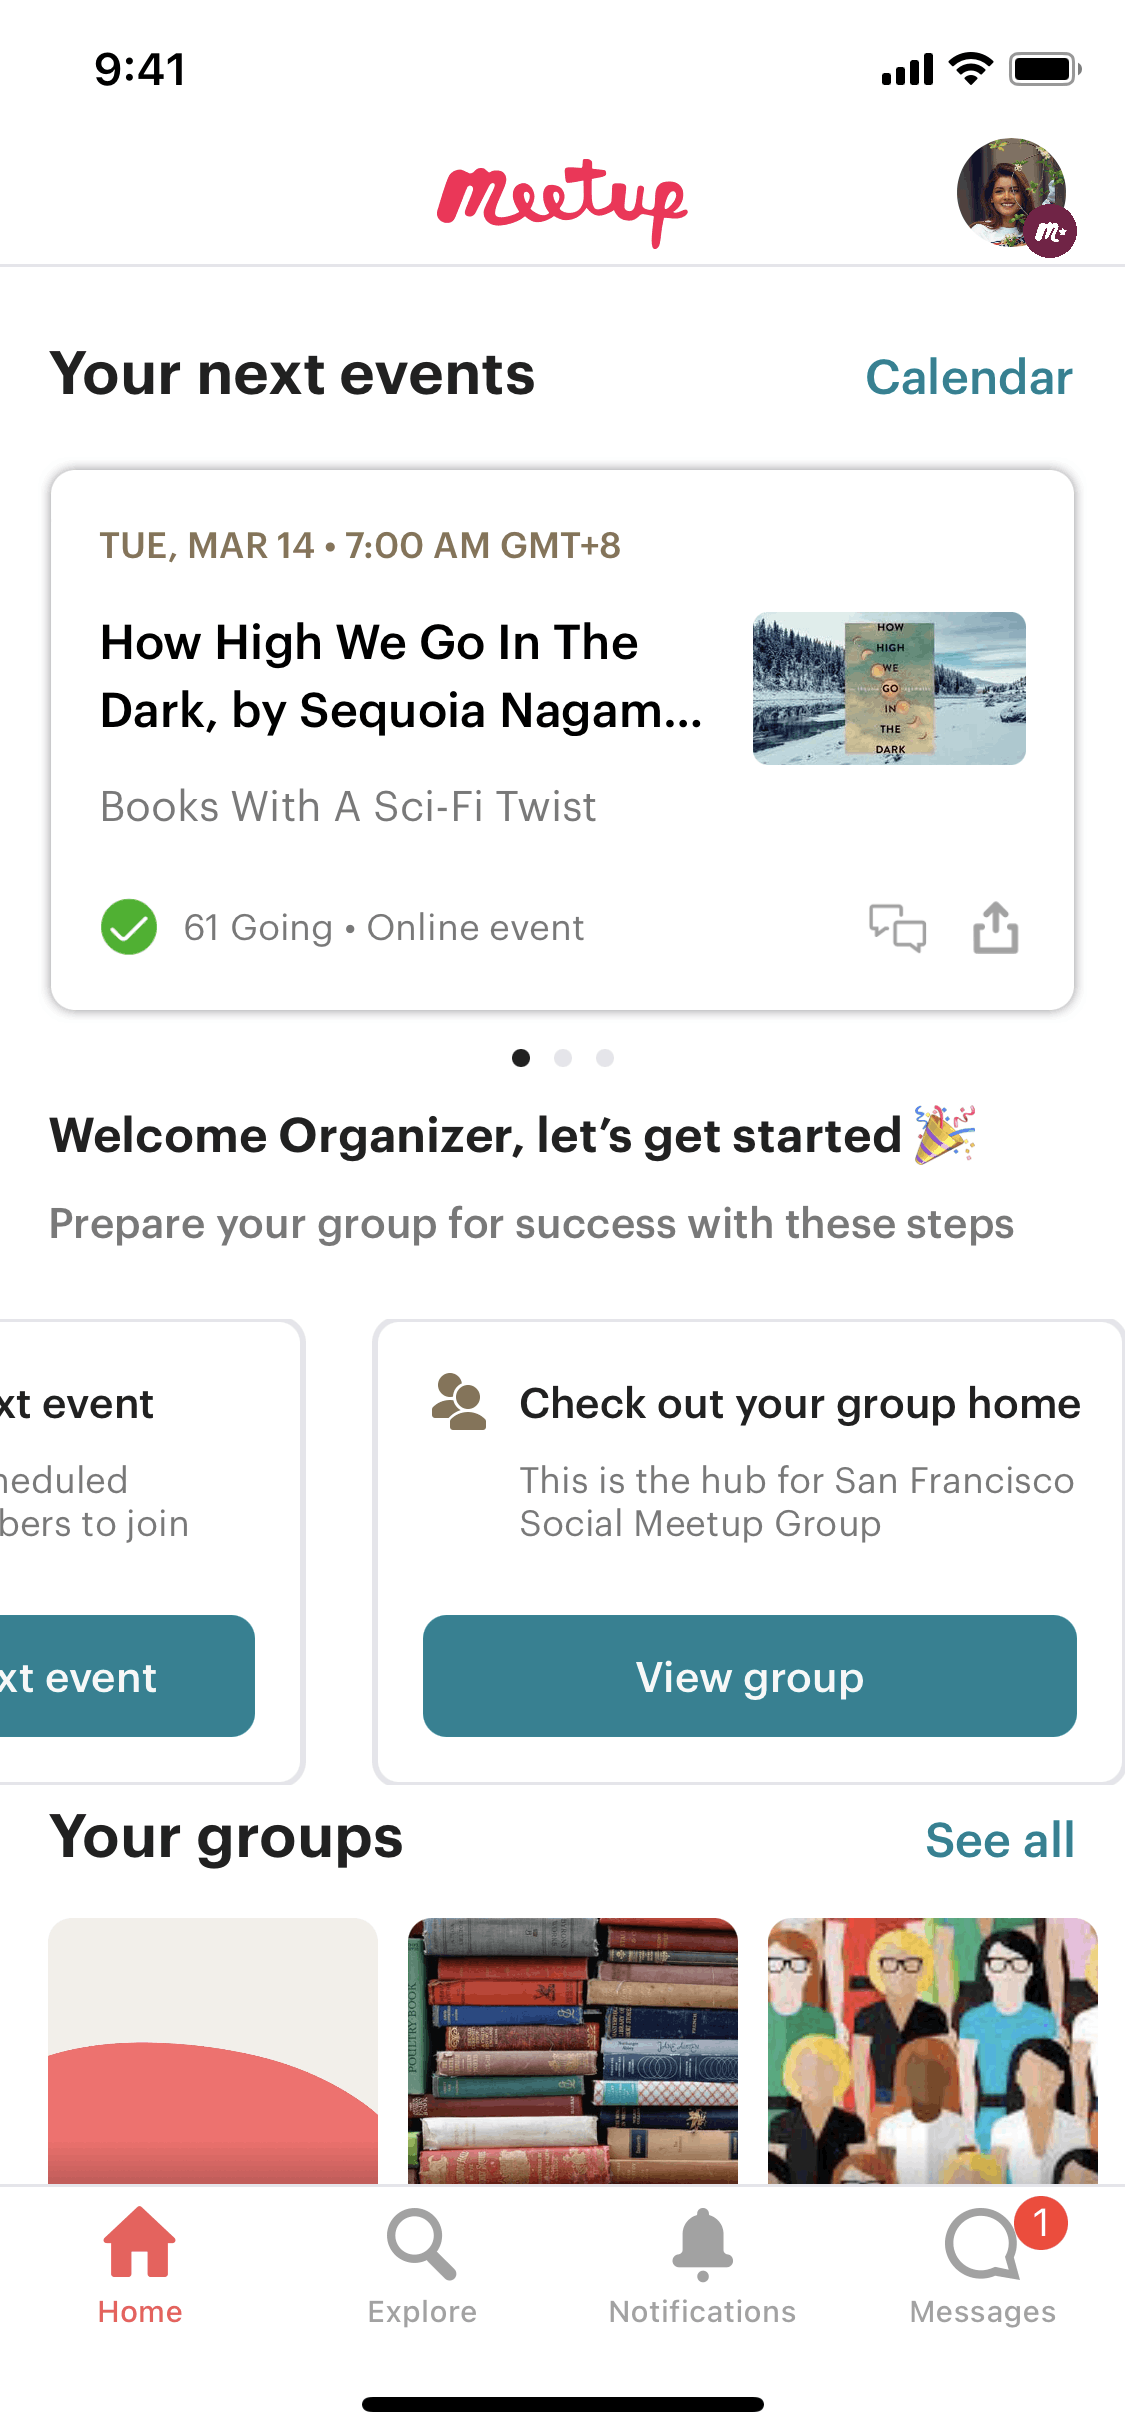The image size is (1125, 2436).
Task: Open the Calendar link
Action: (968, 378)
